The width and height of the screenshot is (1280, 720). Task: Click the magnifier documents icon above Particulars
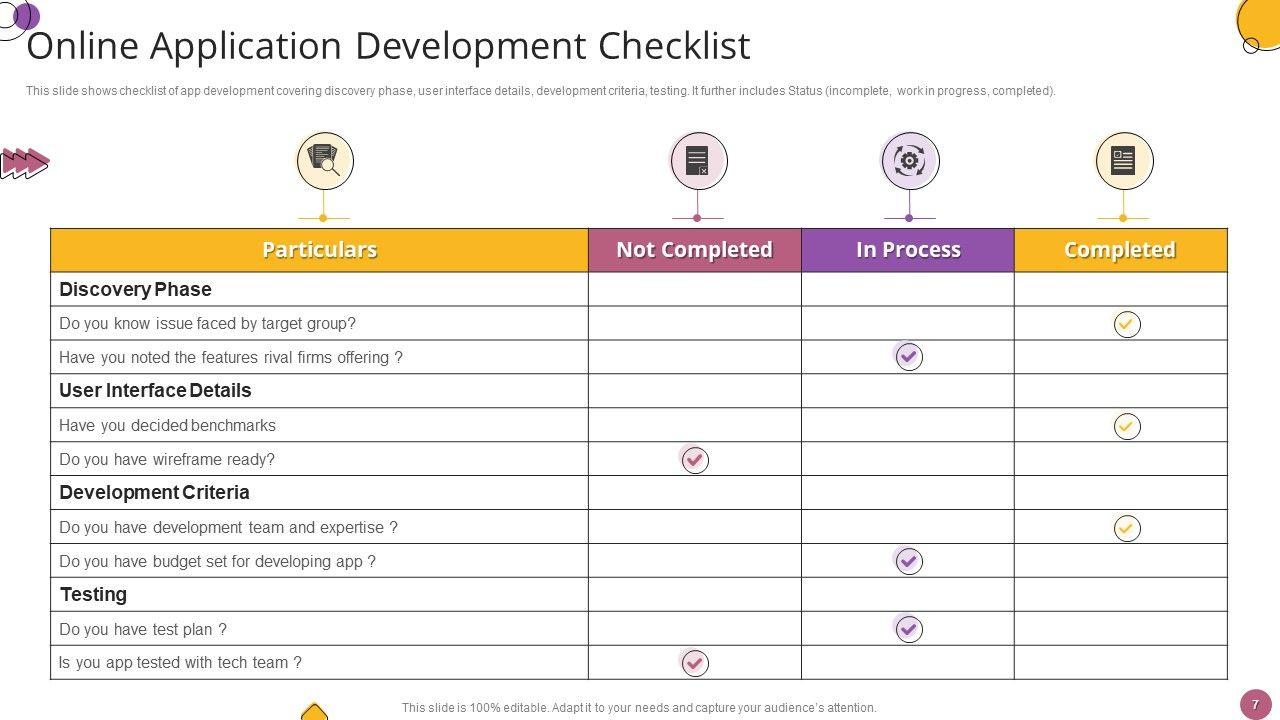[324, 161]
